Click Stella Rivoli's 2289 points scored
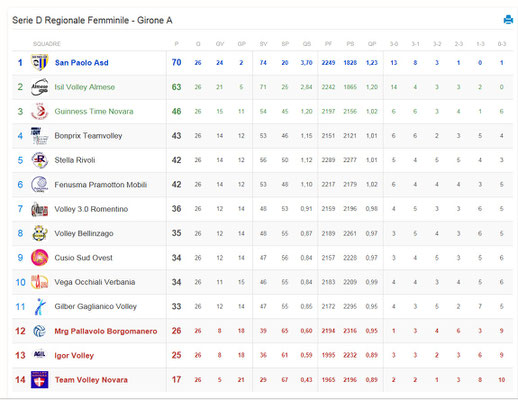The width and height of the screenshot is (518, 400). click(328, 160)
